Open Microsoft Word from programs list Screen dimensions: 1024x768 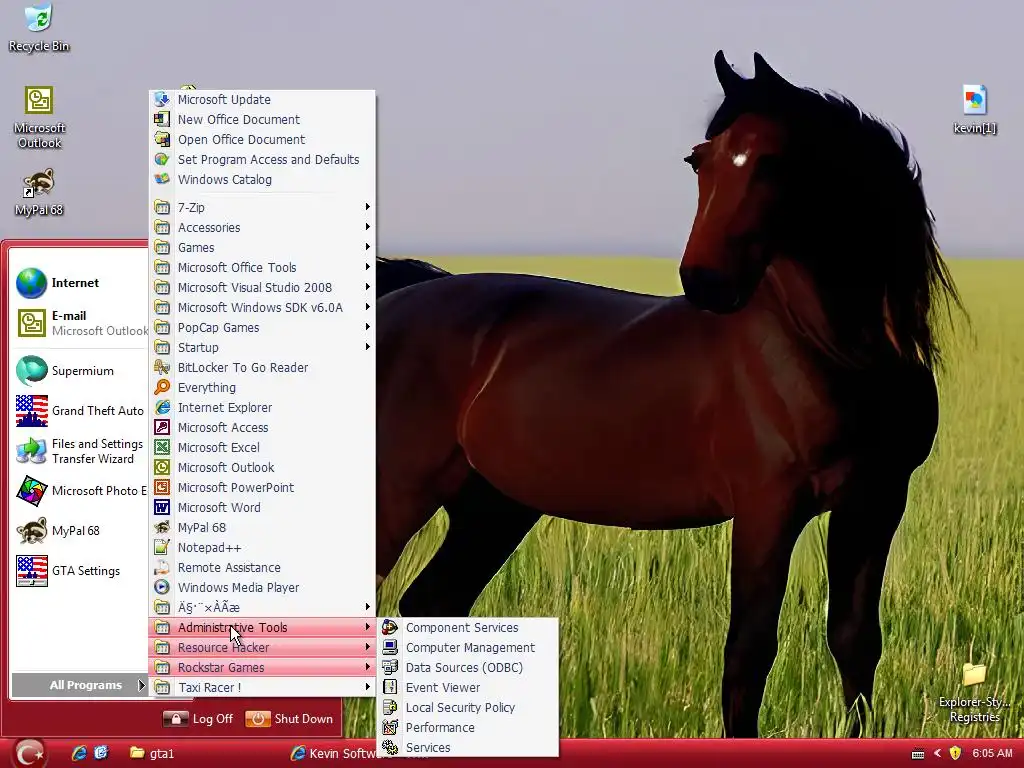tap(263, 508)
